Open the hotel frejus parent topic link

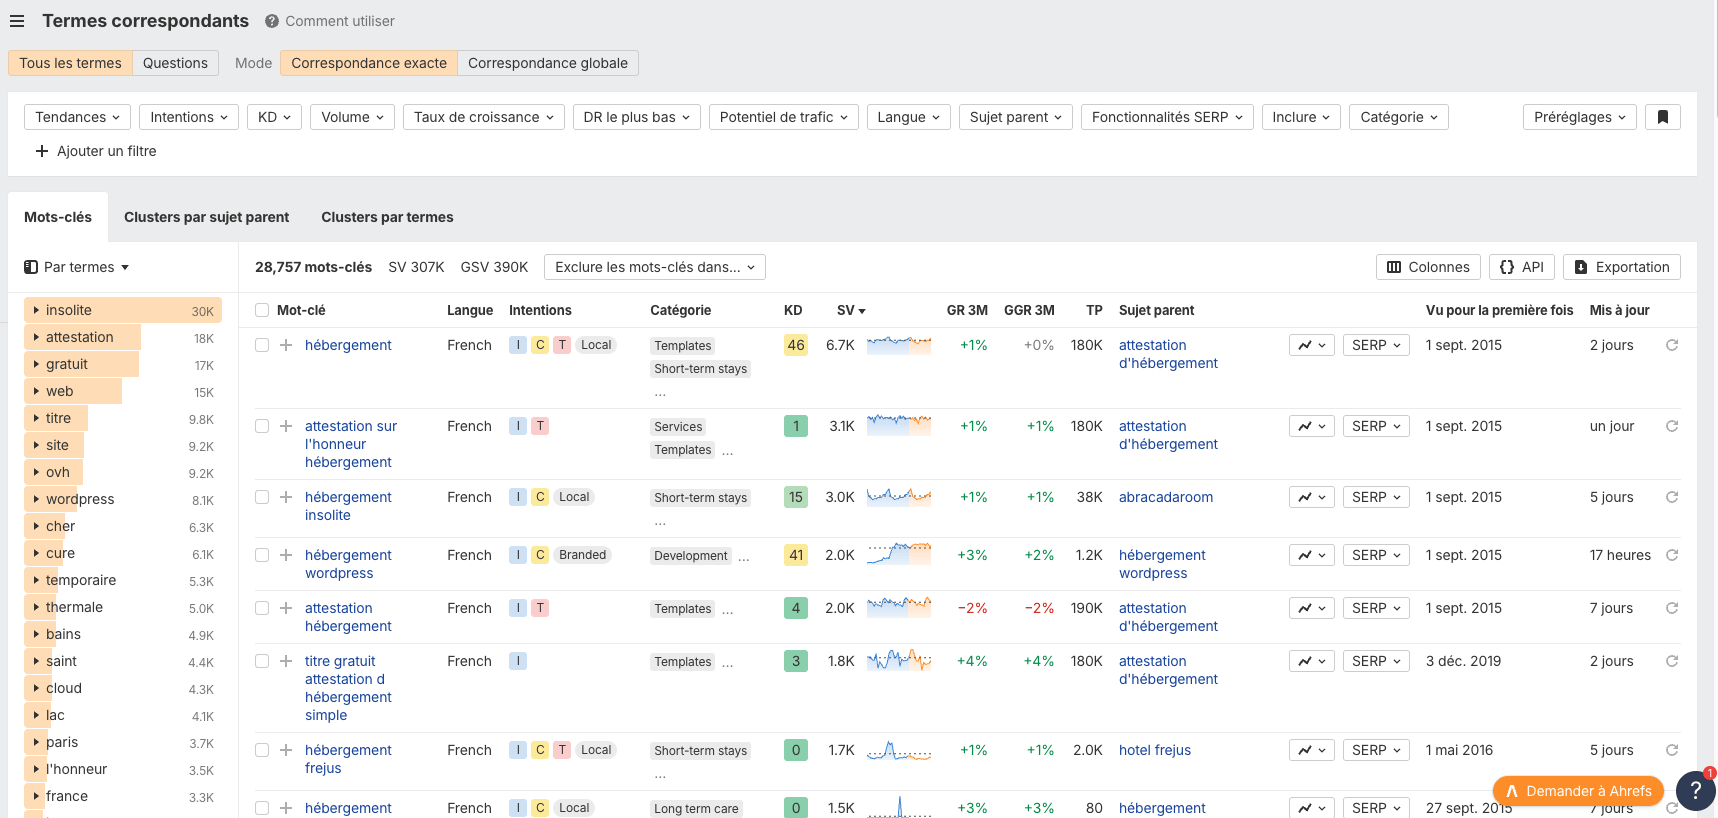[1155, 750]
